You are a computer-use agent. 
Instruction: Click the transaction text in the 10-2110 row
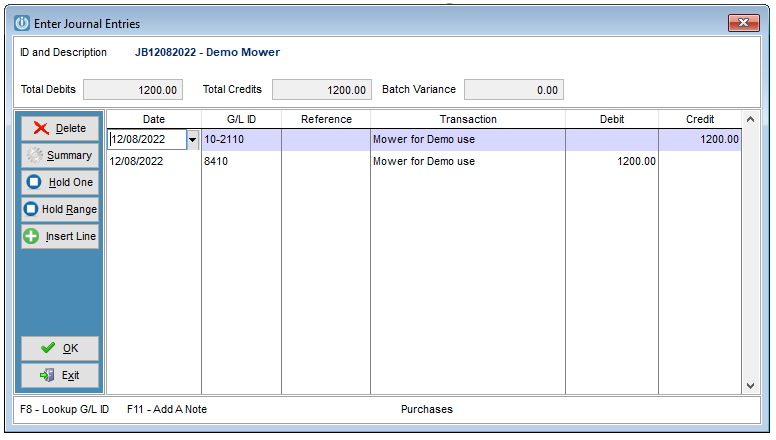point(424,140)
